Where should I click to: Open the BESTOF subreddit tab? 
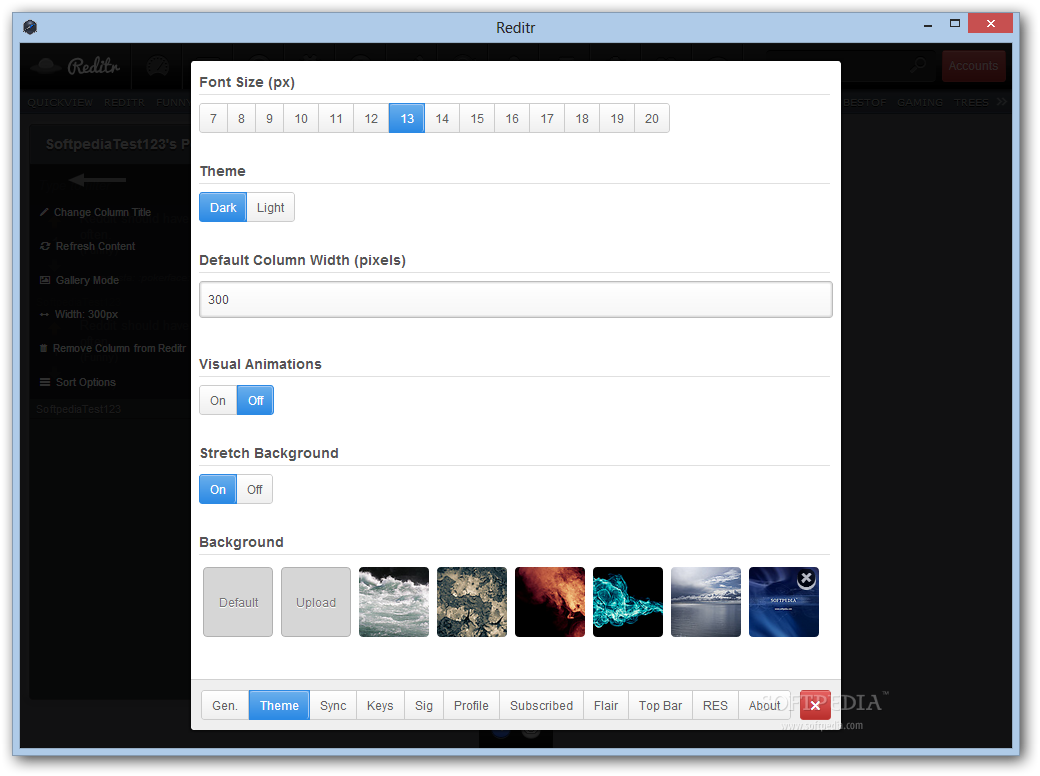[865, 102]
